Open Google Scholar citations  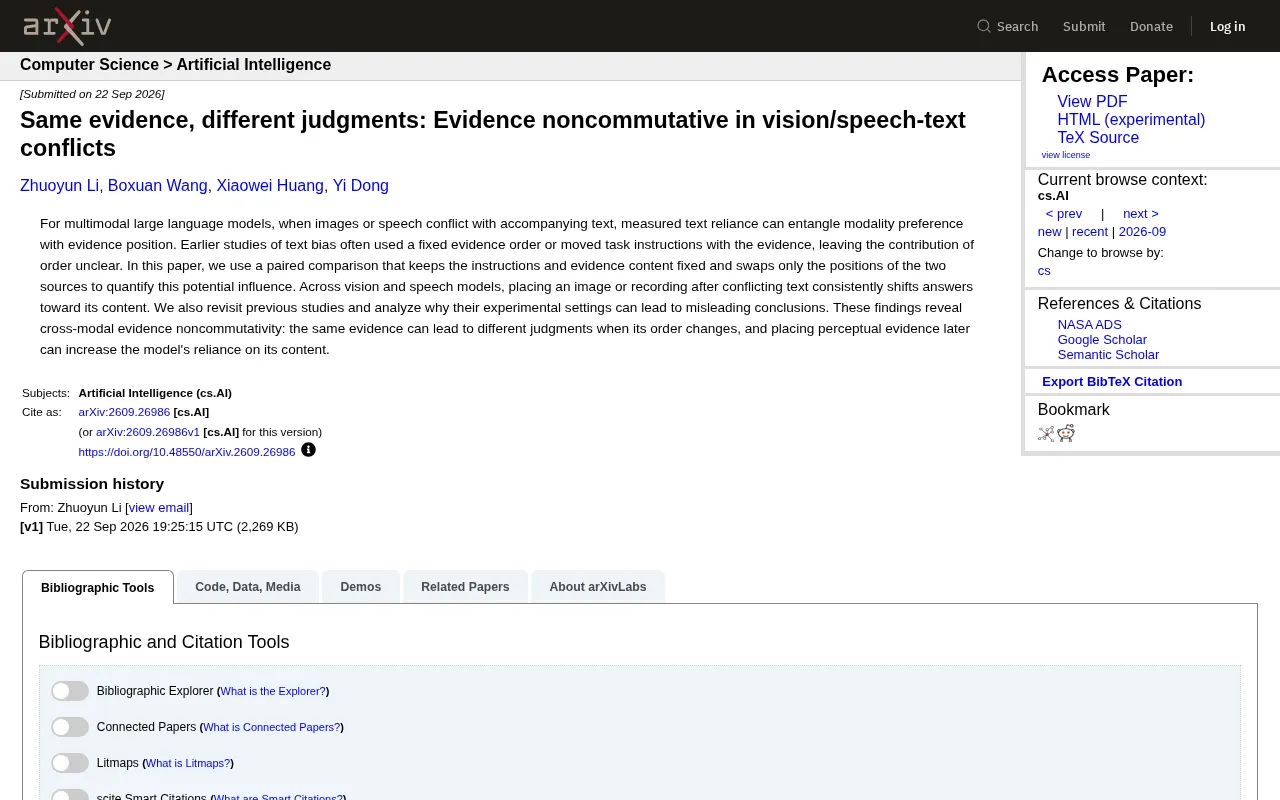point(1102,340)
